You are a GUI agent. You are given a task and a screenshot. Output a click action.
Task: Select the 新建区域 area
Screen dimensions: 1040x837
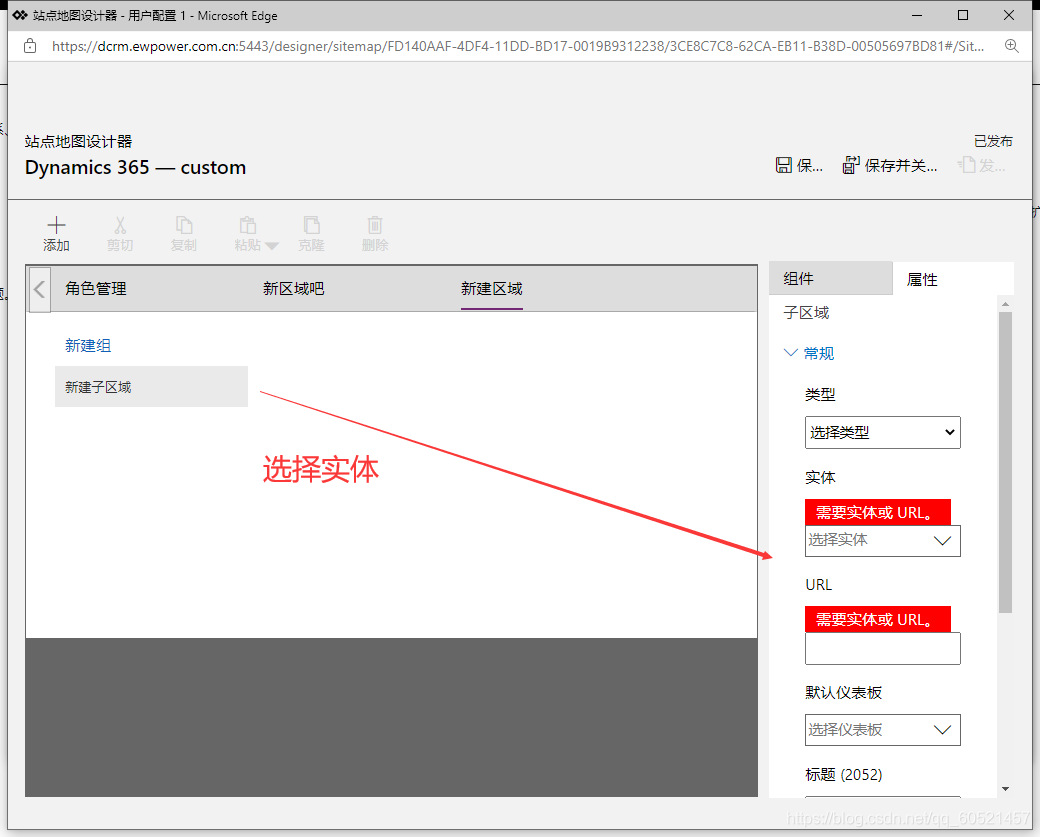click(x=491, y=289)
